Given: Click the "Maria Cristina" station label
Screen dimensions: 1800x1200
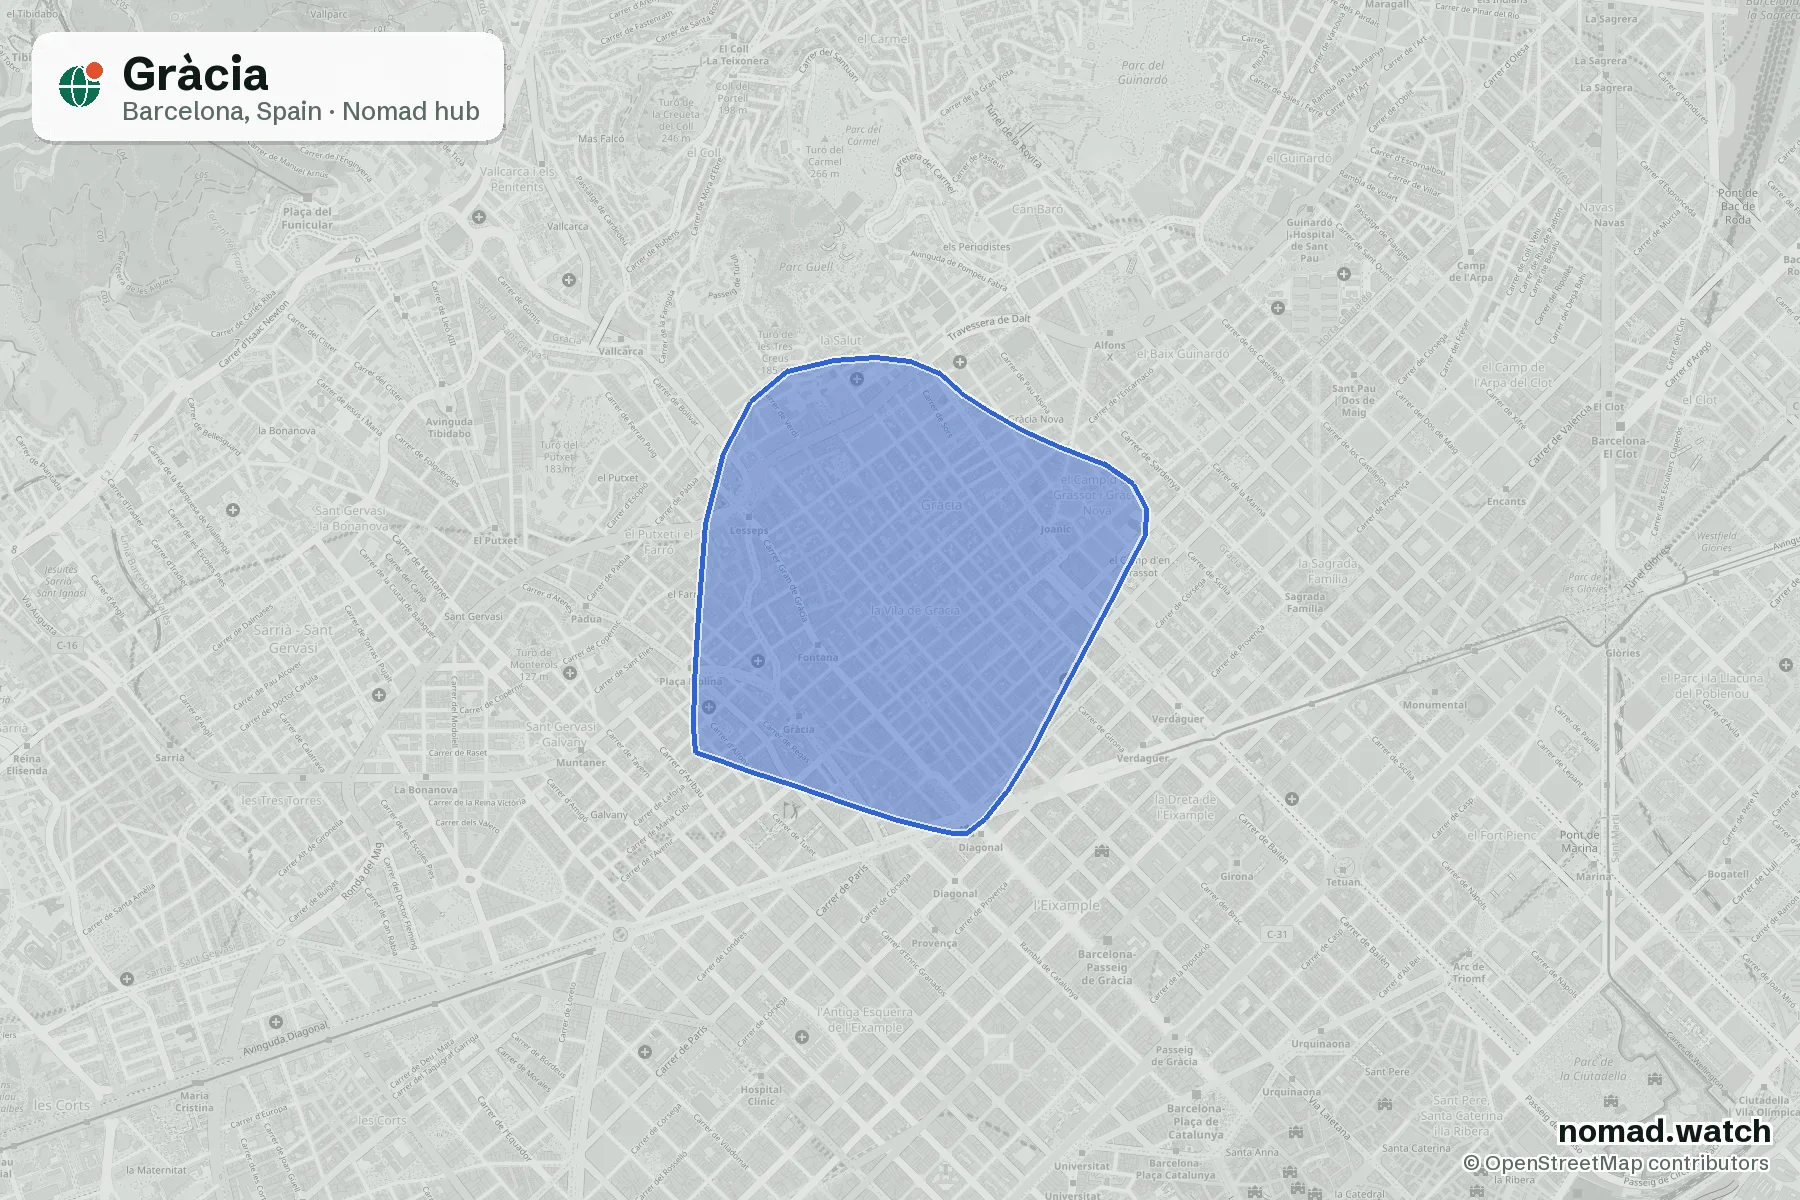Looking at the screenshot, I should (194, 1101).
